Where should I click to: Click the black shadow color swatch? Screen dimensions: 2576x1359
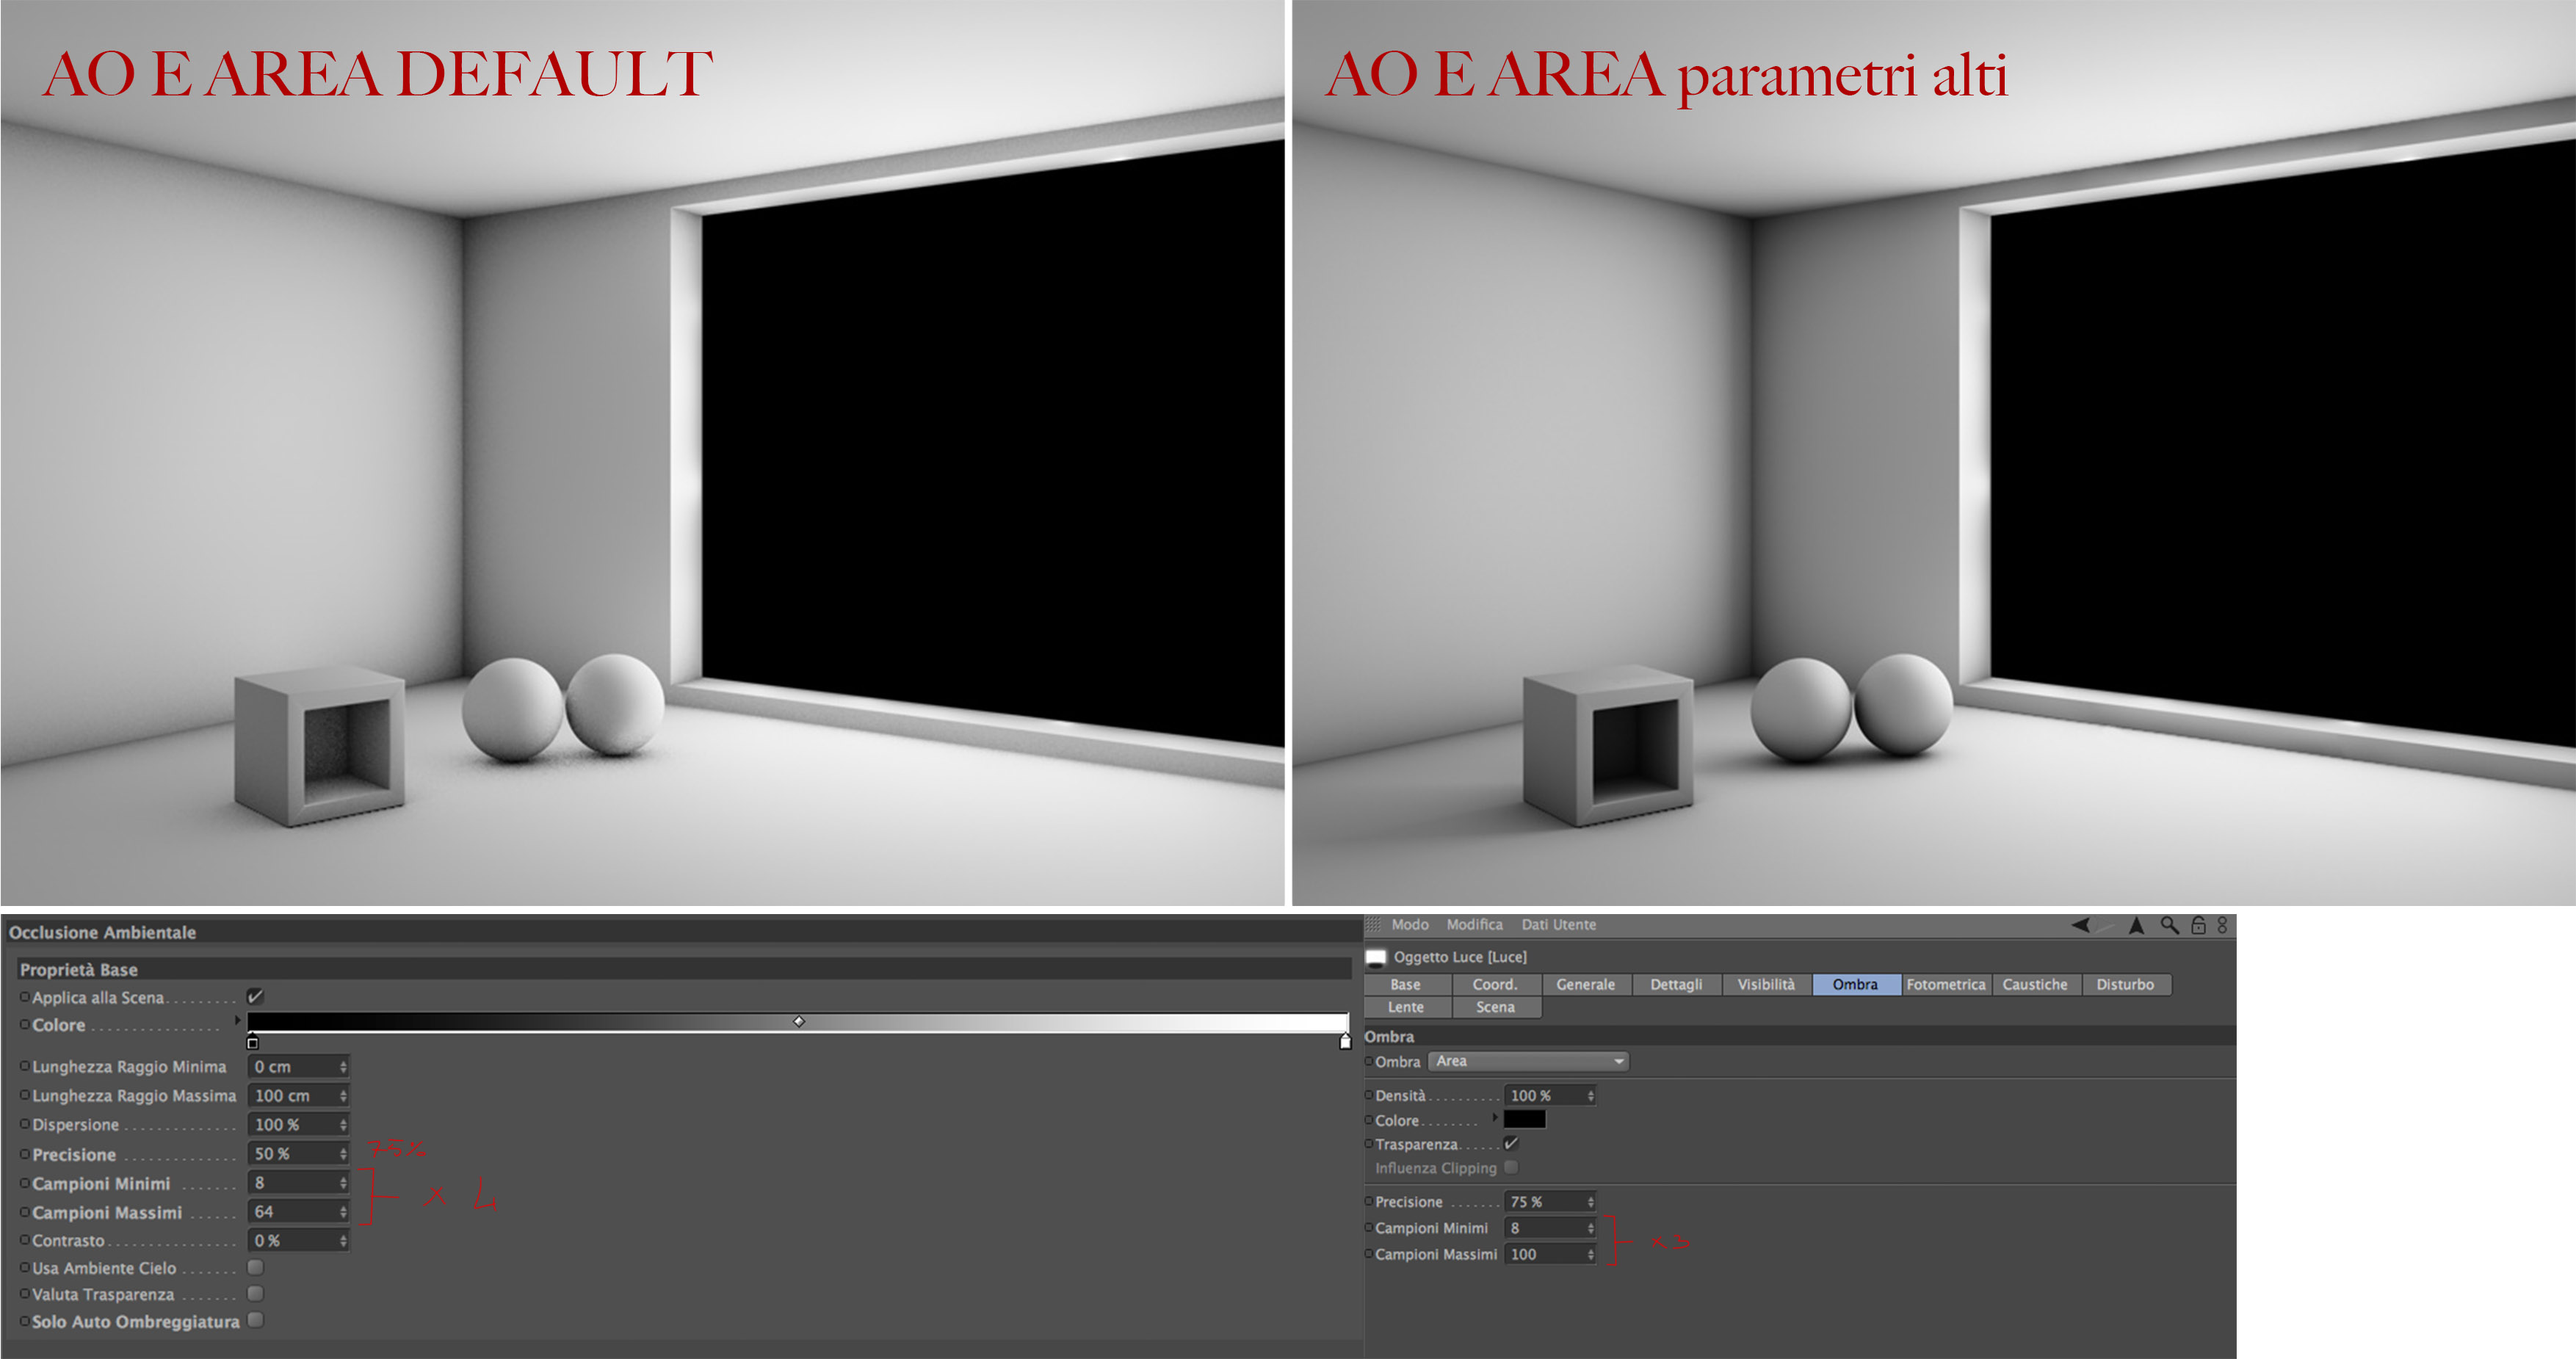click(1524, 1119)
